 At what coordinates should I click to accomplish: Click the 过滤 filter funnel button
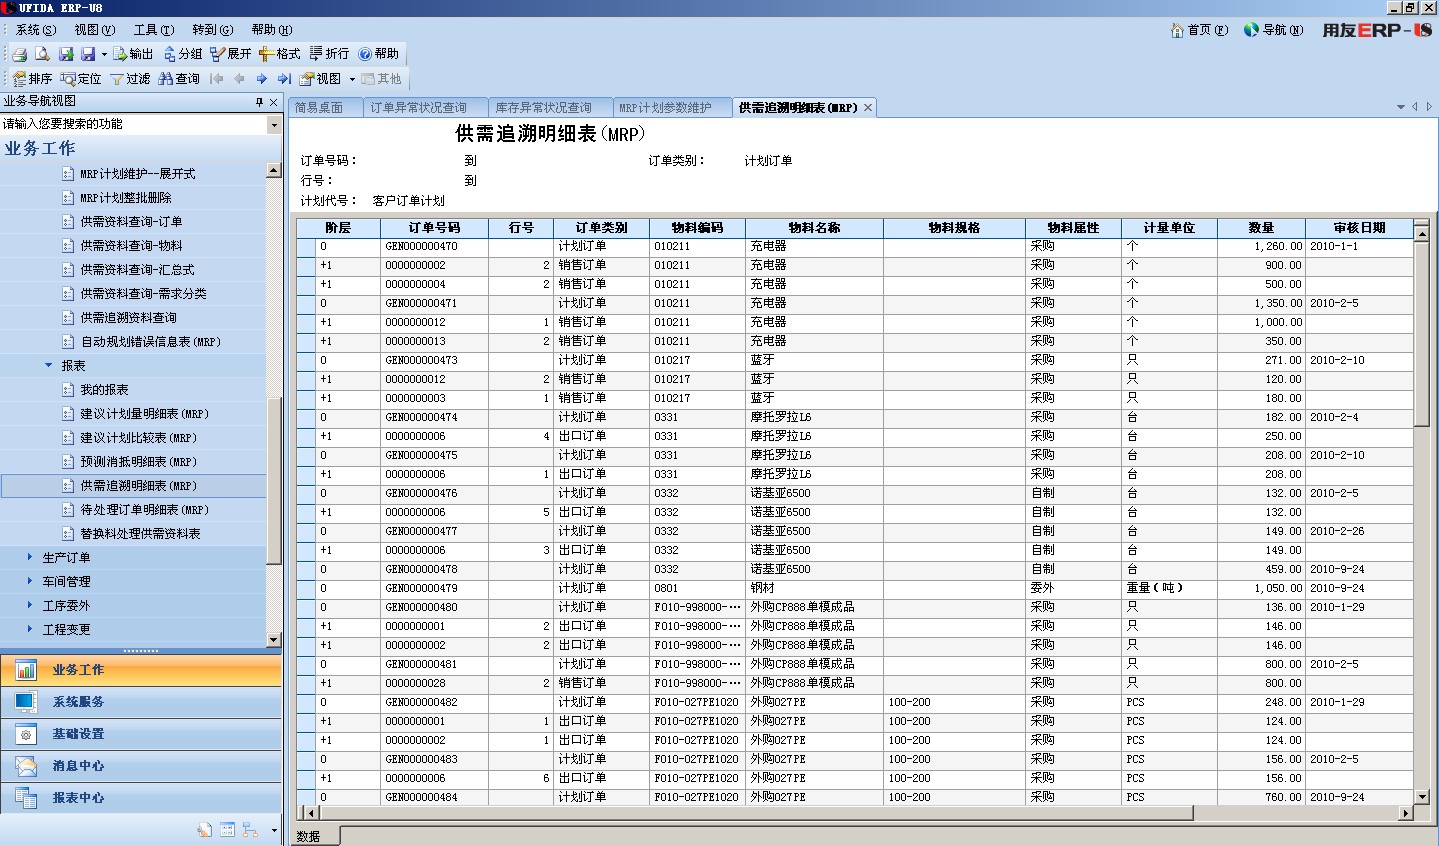(130, 79)
